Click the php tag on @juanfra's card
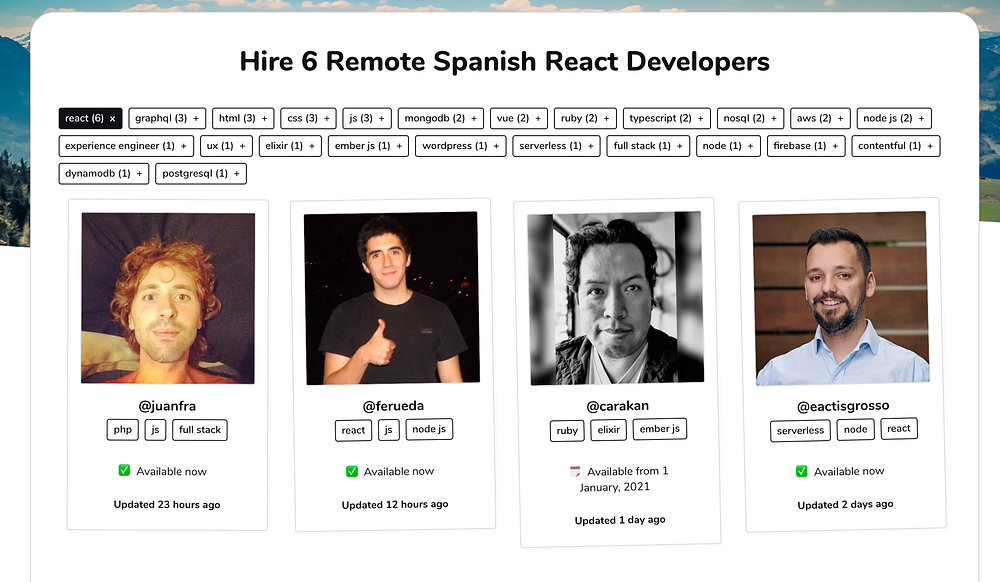Viewport: 1000px width, 582px height. [x=122, y=430]
